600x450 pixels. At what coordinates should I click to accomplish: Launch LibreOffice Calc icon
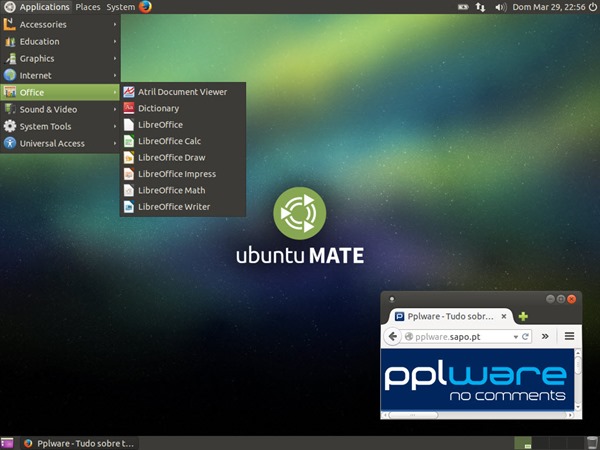point(129,141)
